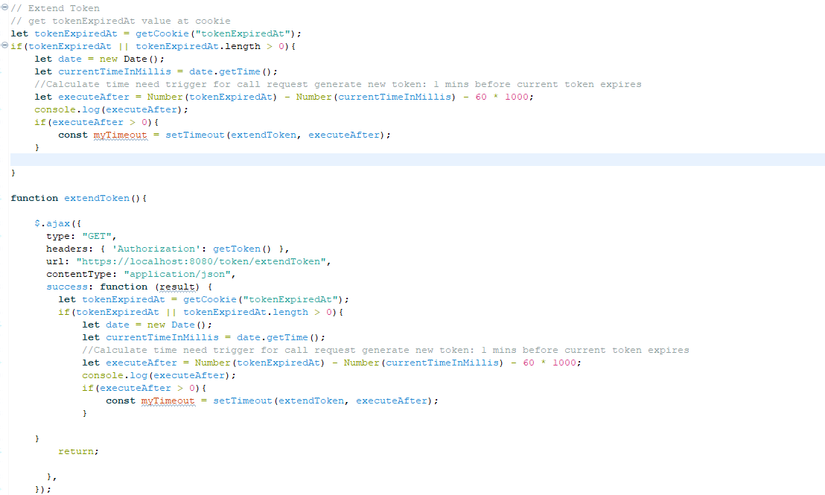Click the extendToken name in function declaration
Viewport: 825px width, 495px height.
click(97, 198)
